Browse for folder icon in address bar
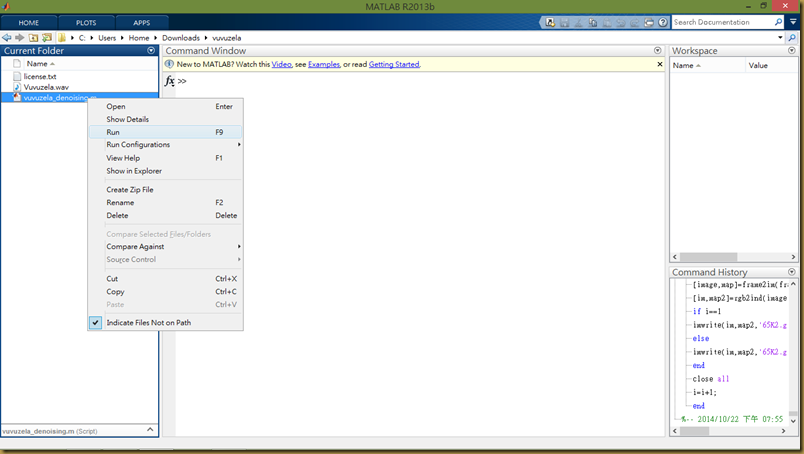The width and height of the screenshot is (804, 454). click(x=47, y=37)
